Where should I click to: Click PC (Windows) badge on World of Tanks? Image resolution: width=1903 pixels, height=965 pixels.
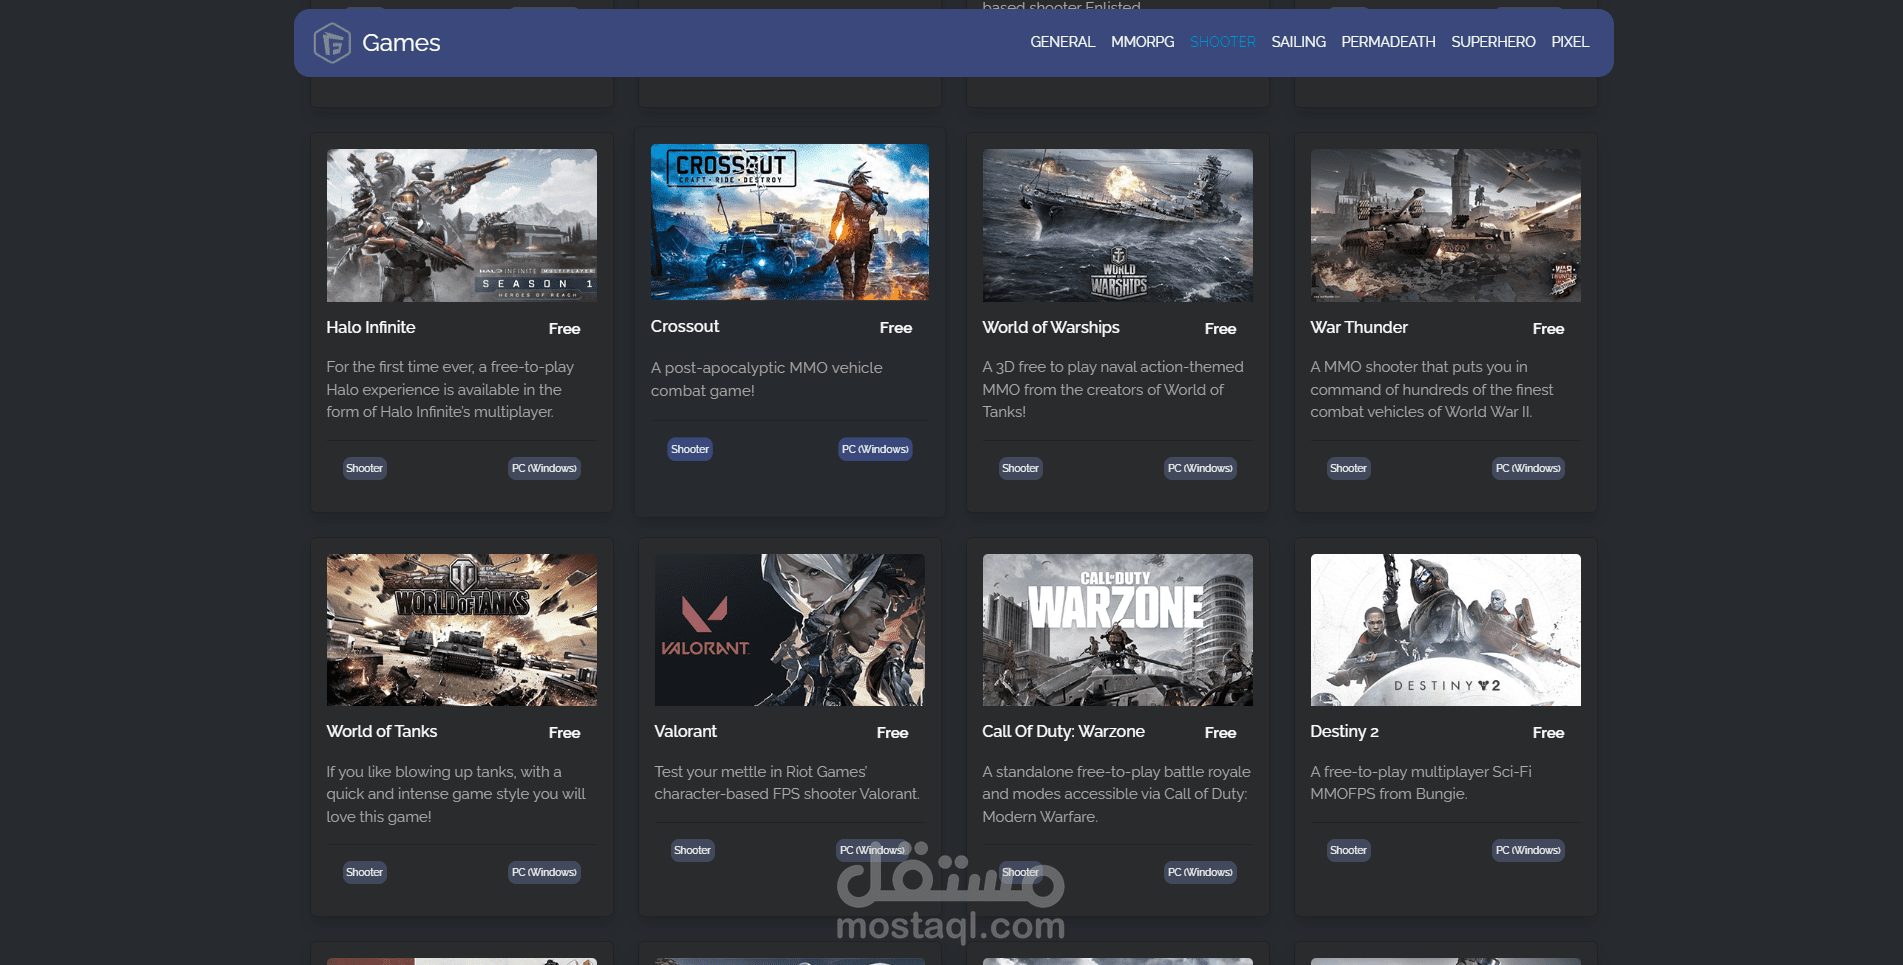(544, 872)
